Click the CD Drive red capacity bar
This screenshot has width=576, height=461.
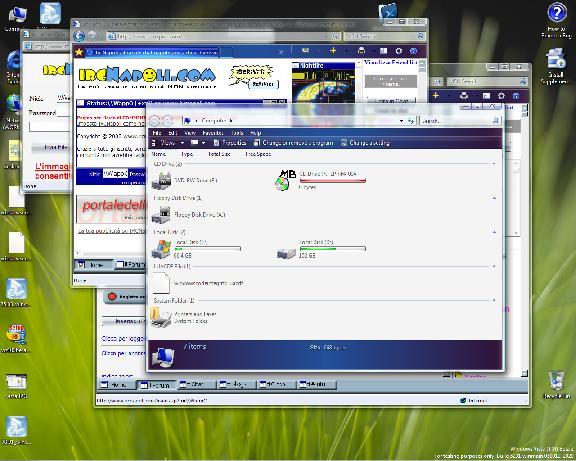click(x=333, y=180)
